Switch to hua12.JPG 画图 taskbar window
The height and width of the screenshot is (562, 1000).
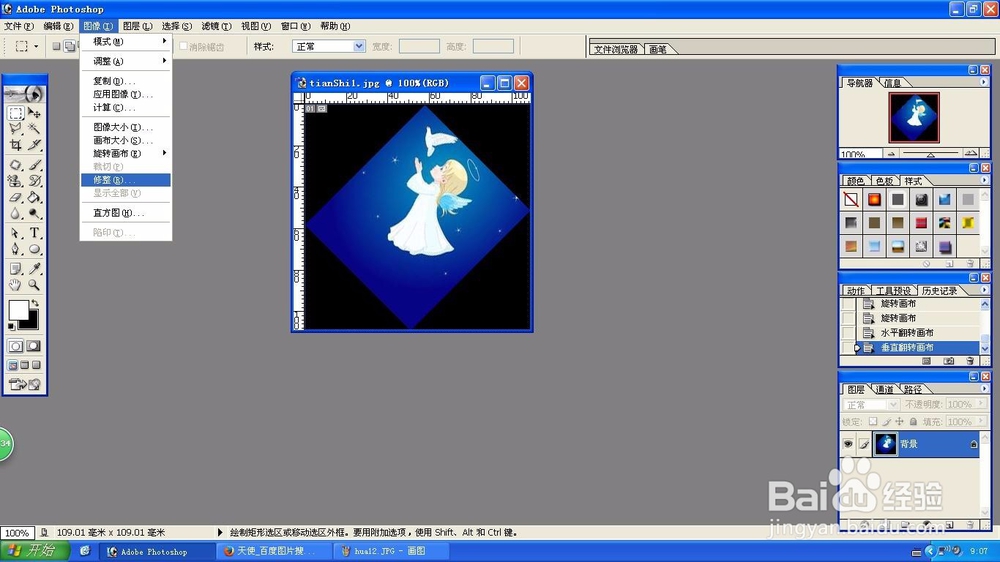coord(392,551)
